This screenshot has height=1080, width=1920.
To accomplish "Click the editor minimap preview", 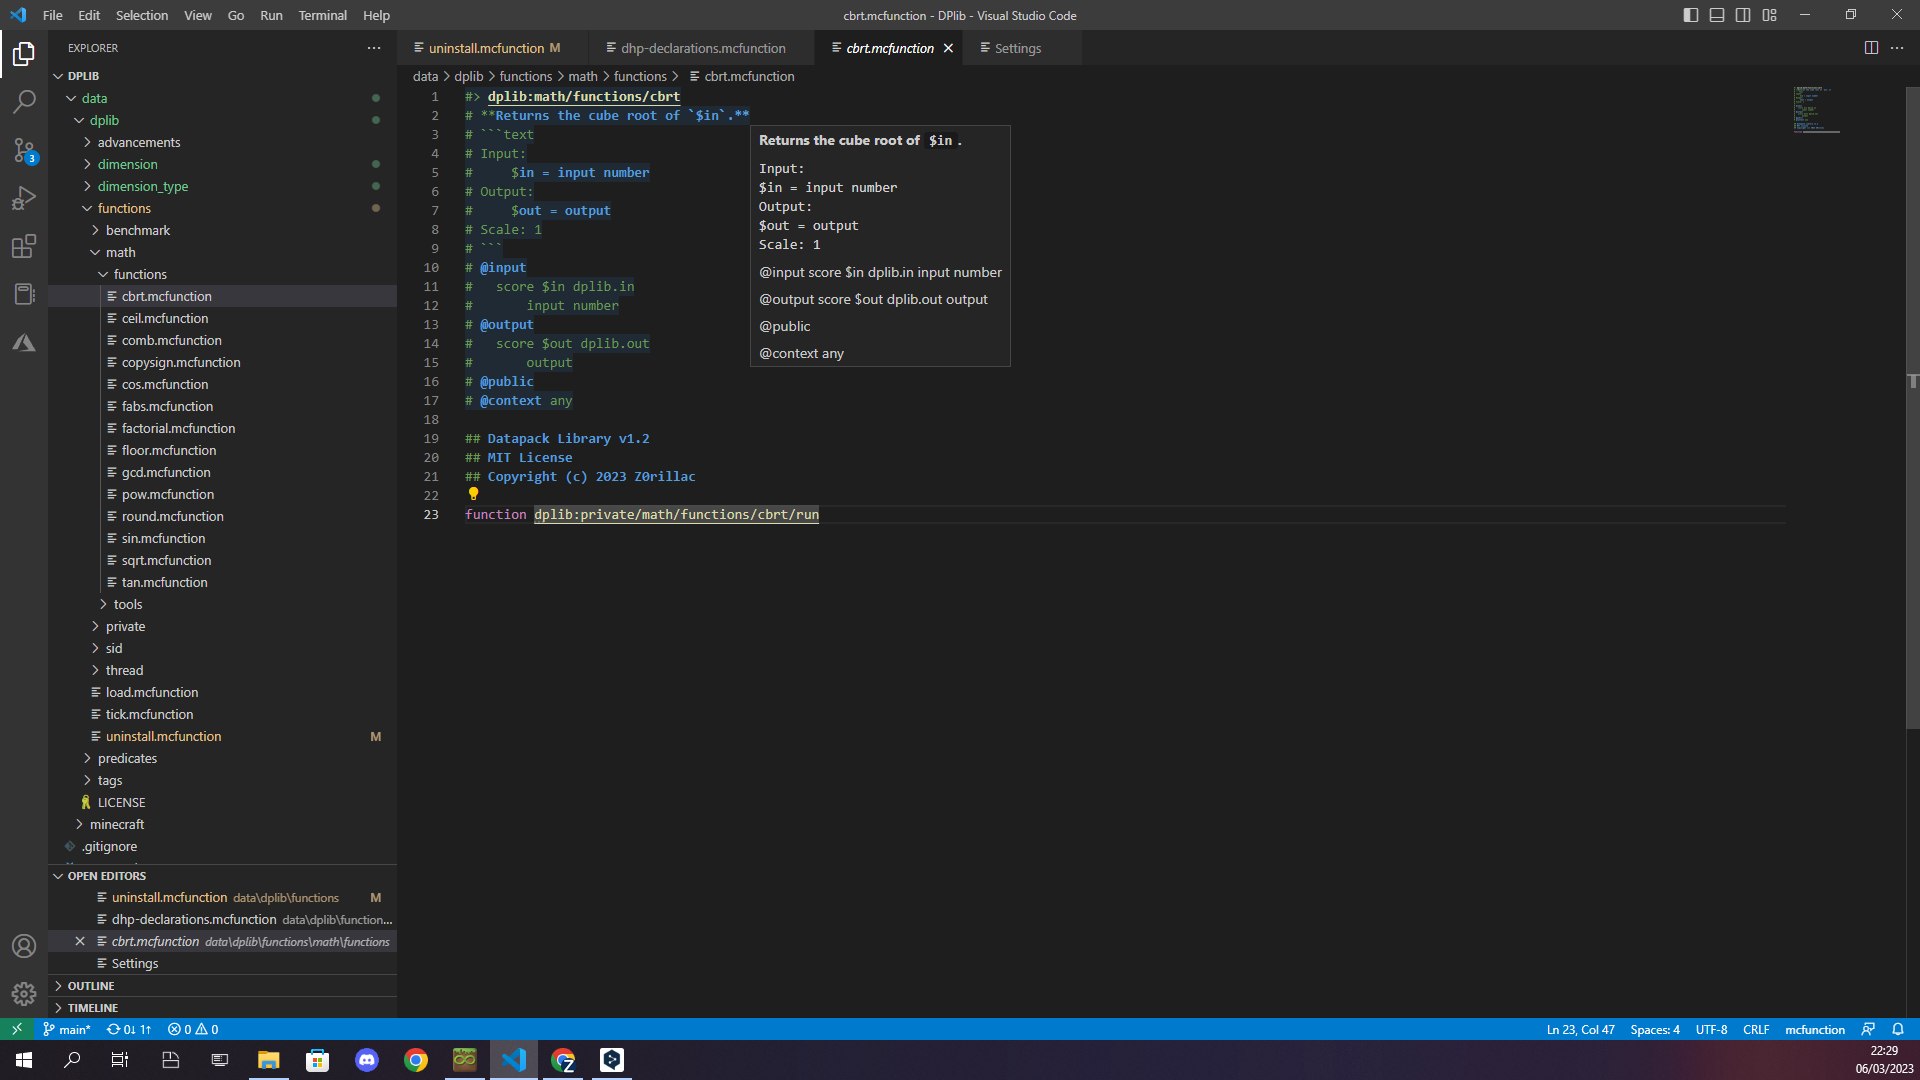I will (1816, 110).
